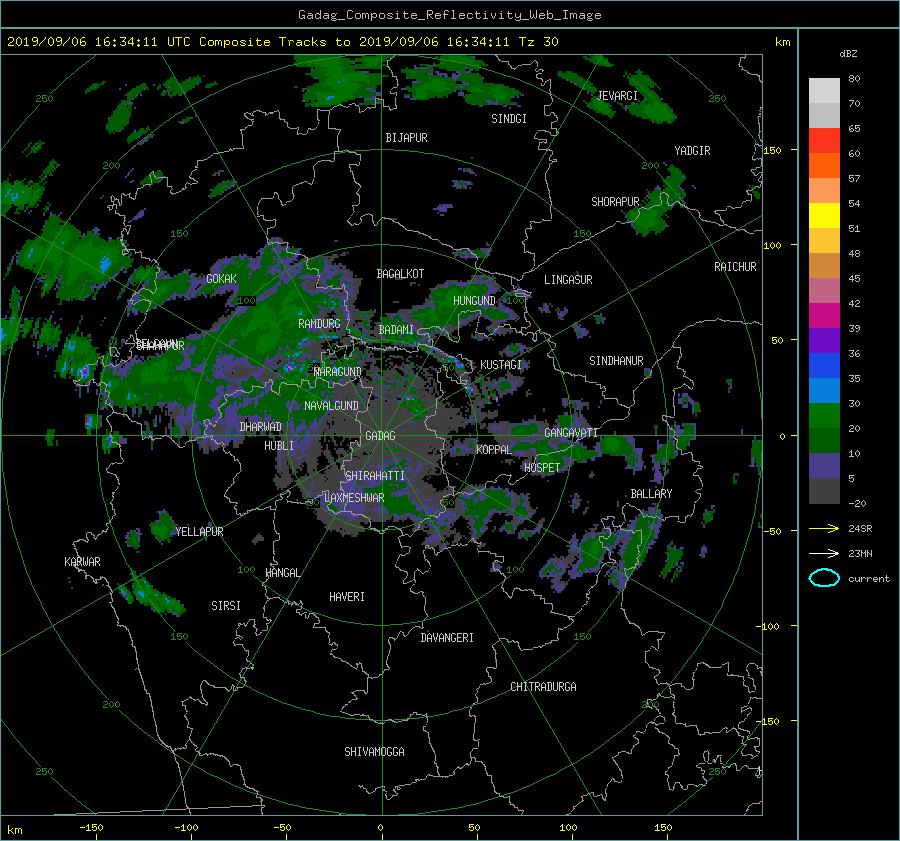Click the DHARWAD label
Viewport: 900px width, 841px height.
click(x=261, y=427)
